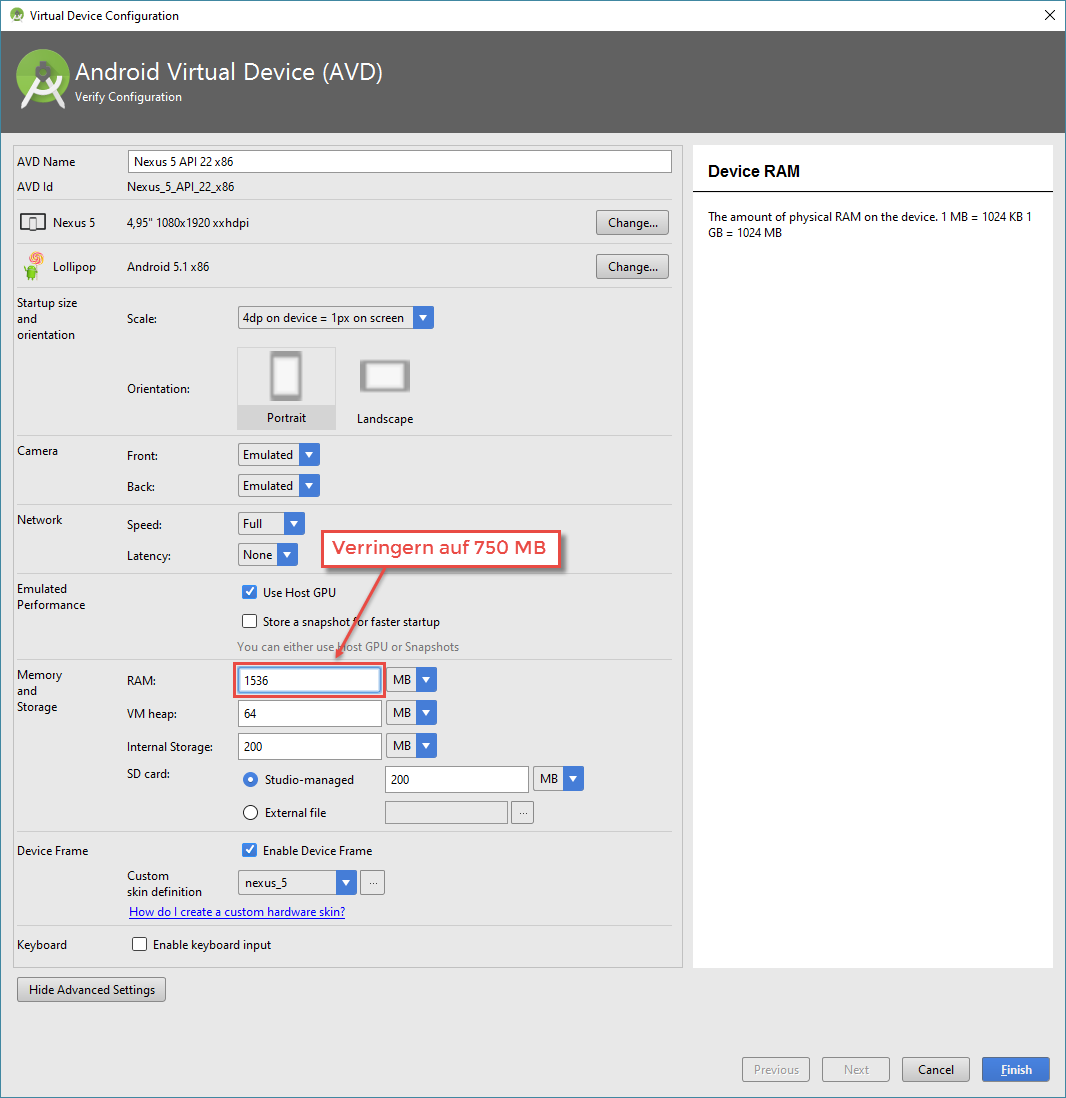Select Studio-managed SD card option

250,779
